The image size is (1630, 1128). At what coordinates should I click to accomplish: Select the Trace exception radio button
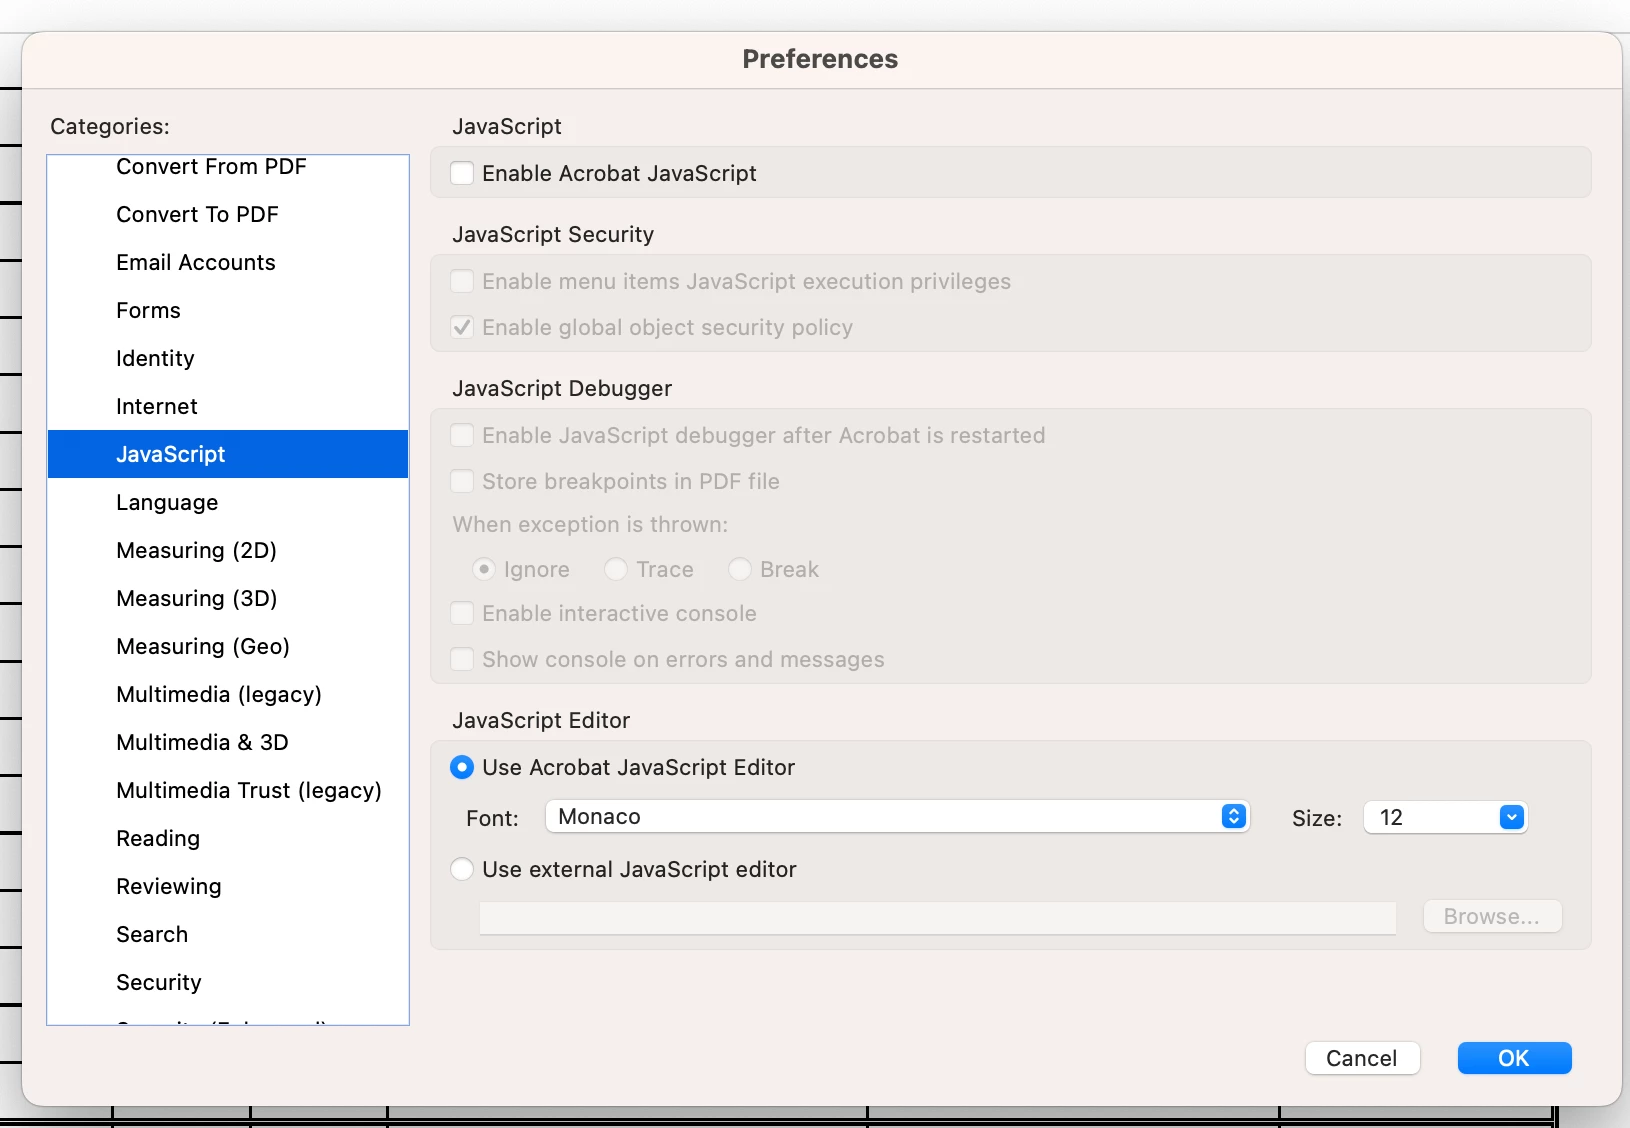pos(616,569)
